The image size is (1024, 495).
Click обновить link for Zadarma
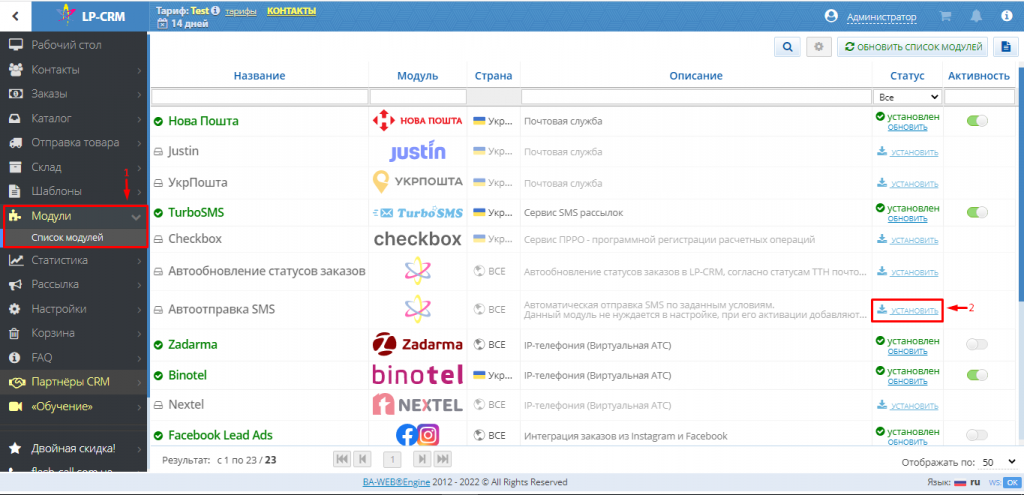(x=907, y=351)
